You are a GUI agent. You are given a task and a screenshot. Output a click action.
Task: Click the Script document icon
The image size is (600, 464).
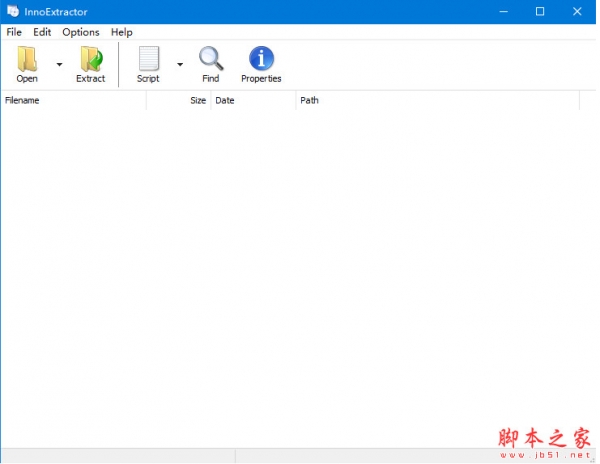tap(148, 59)
